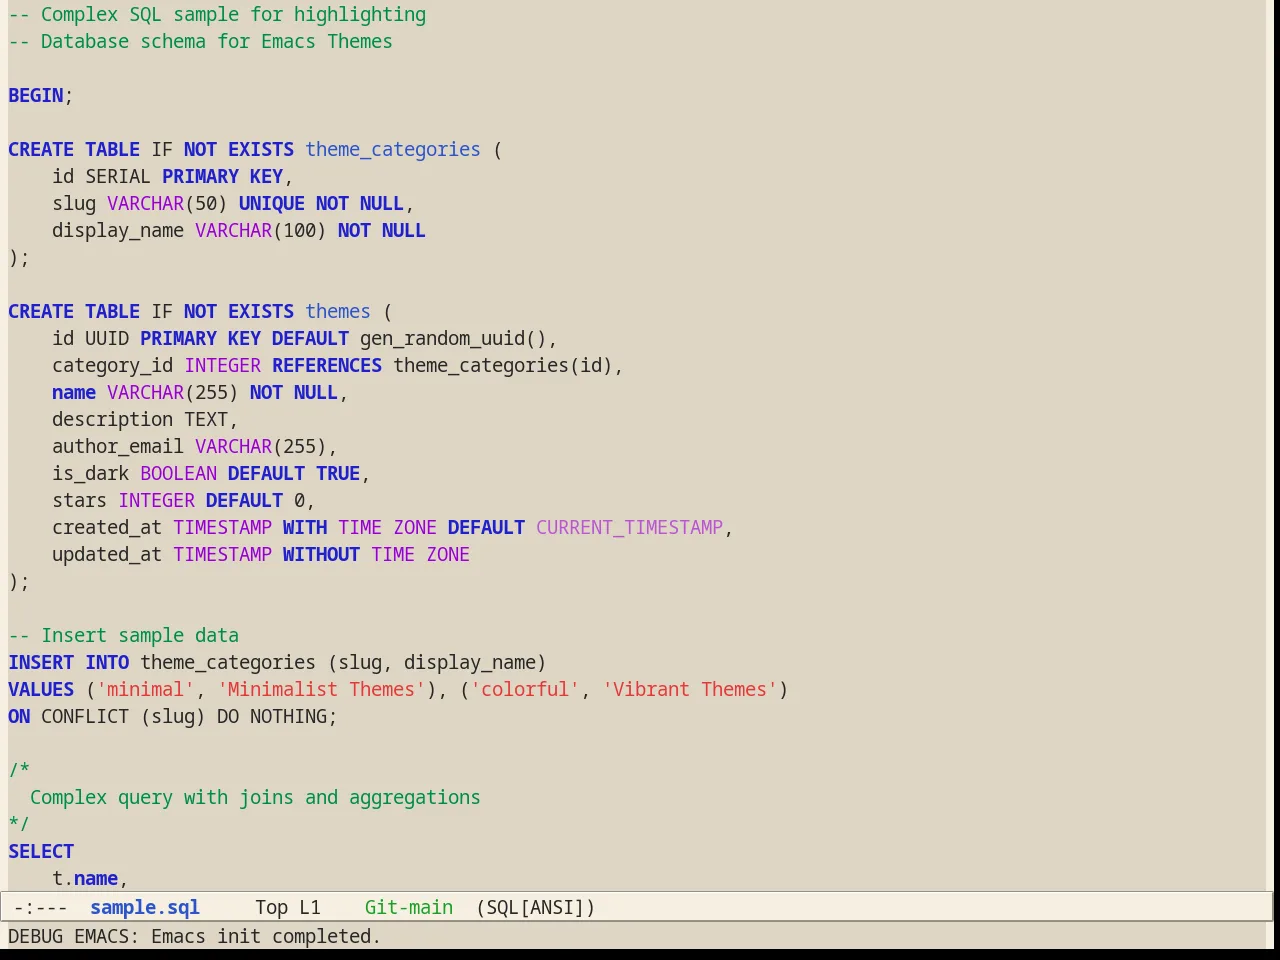Image resolution: width=1280 pixels, height=960 pixels.
Task: Click the 'themes' table name in CREATE TABLE
Action: coord(338,311)
